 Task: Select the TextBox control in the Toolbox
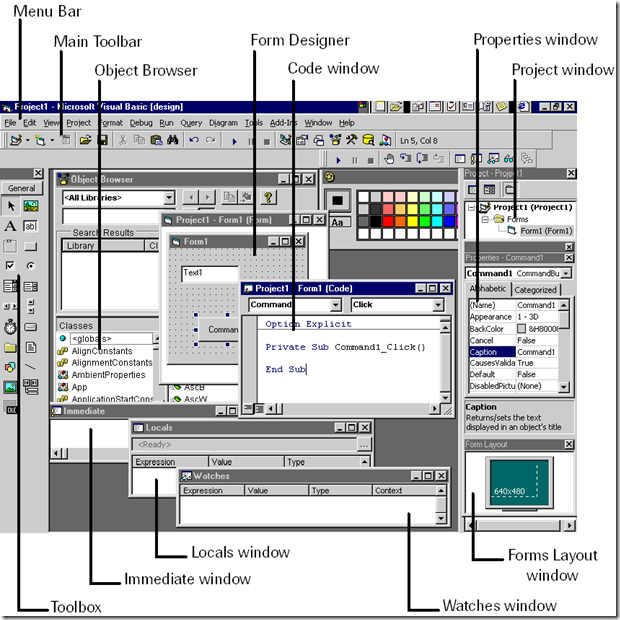(x=31, y=226)
